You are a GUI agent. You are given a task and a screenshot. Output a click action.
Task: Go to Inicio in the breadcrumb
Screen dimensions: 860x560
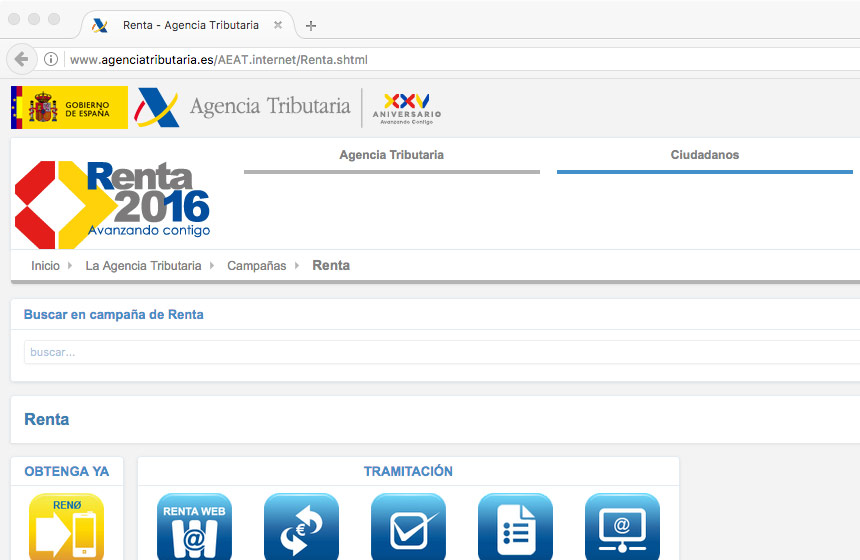click(46, 266)
